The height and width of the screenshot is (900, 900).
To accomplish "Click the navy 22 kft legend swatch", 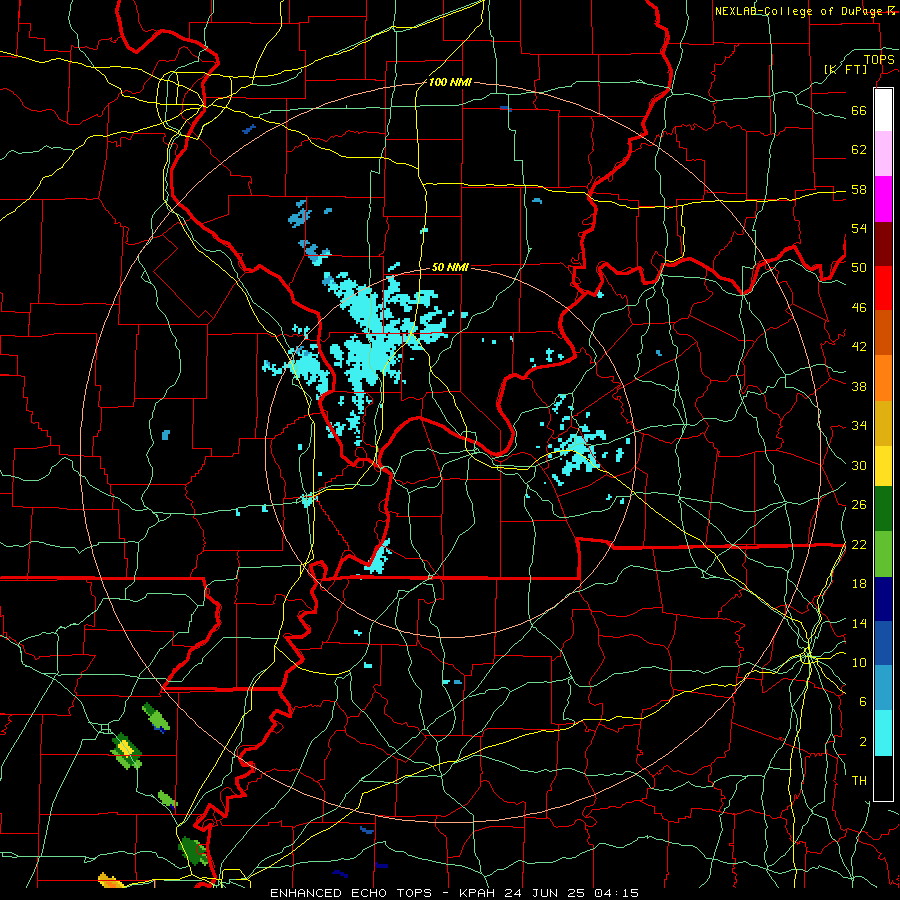I will pos(883,599).
